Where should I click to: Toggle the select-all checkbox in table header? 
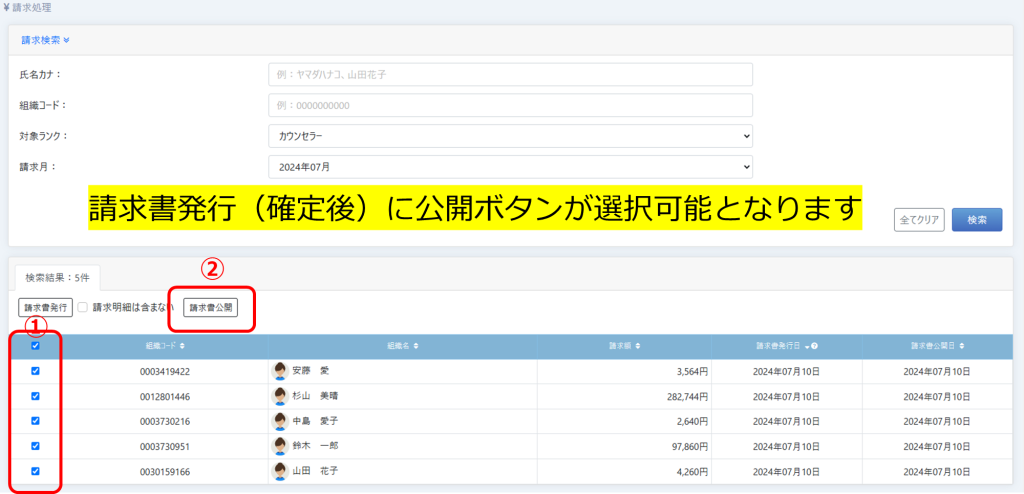[x=35, y=346]
